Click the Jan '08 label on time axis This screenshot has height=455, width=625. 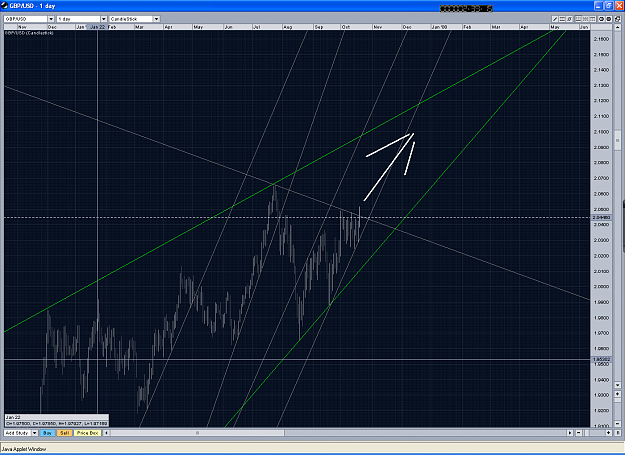pos(439,27)
